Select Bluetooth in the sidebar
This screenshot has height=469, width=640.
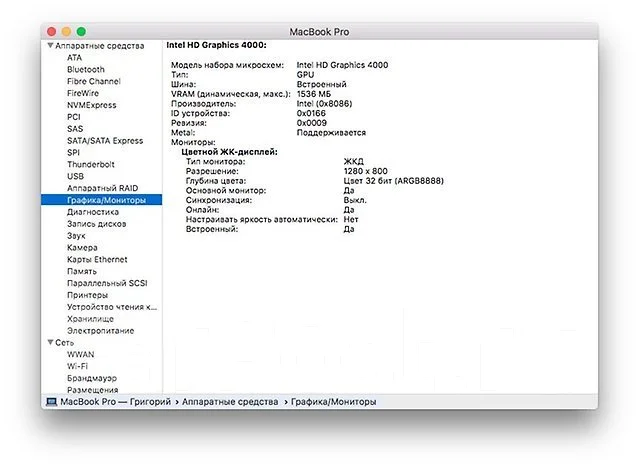(86, 69)
